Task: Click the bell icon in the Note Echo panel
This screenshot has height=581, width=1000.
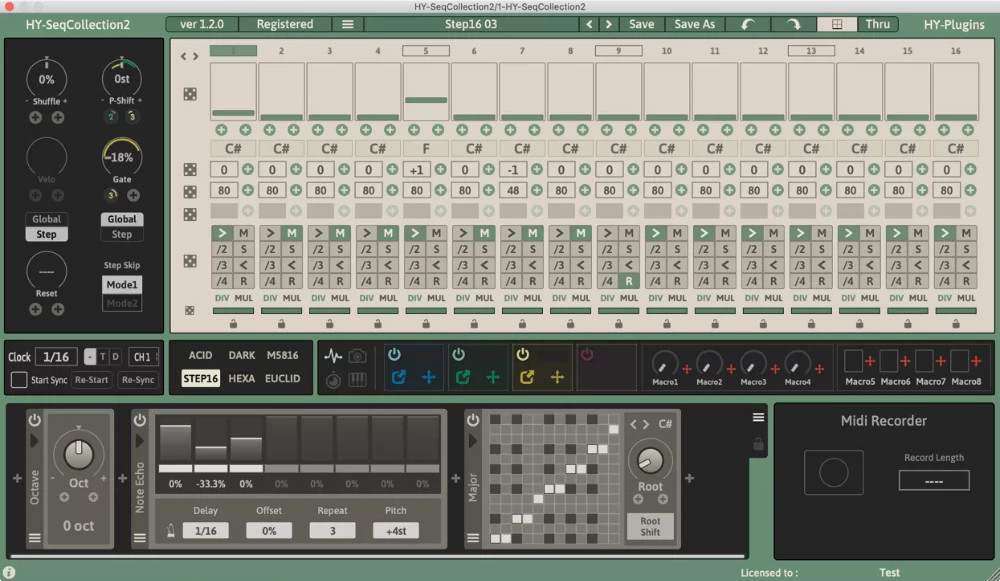Action: coord(170,528)
